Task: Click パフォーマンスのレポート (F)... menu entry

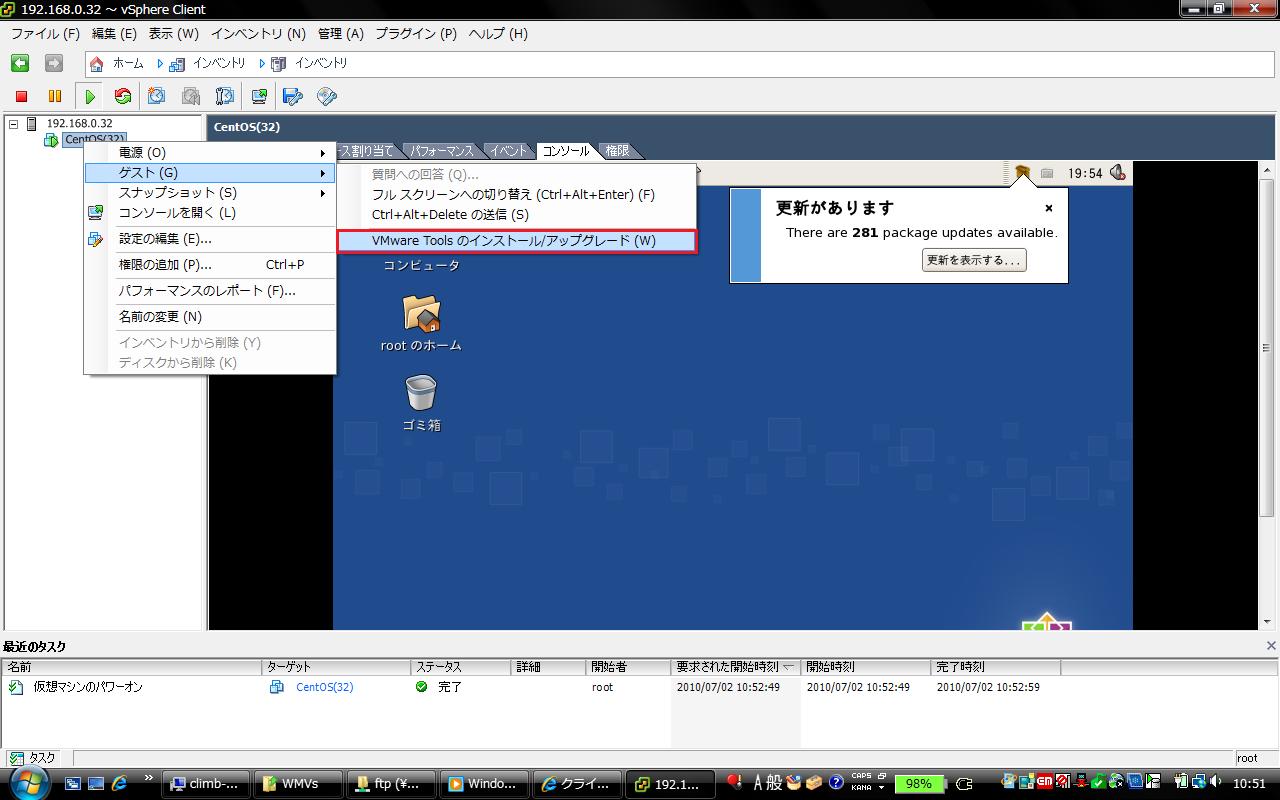Action: coord(210,291)
